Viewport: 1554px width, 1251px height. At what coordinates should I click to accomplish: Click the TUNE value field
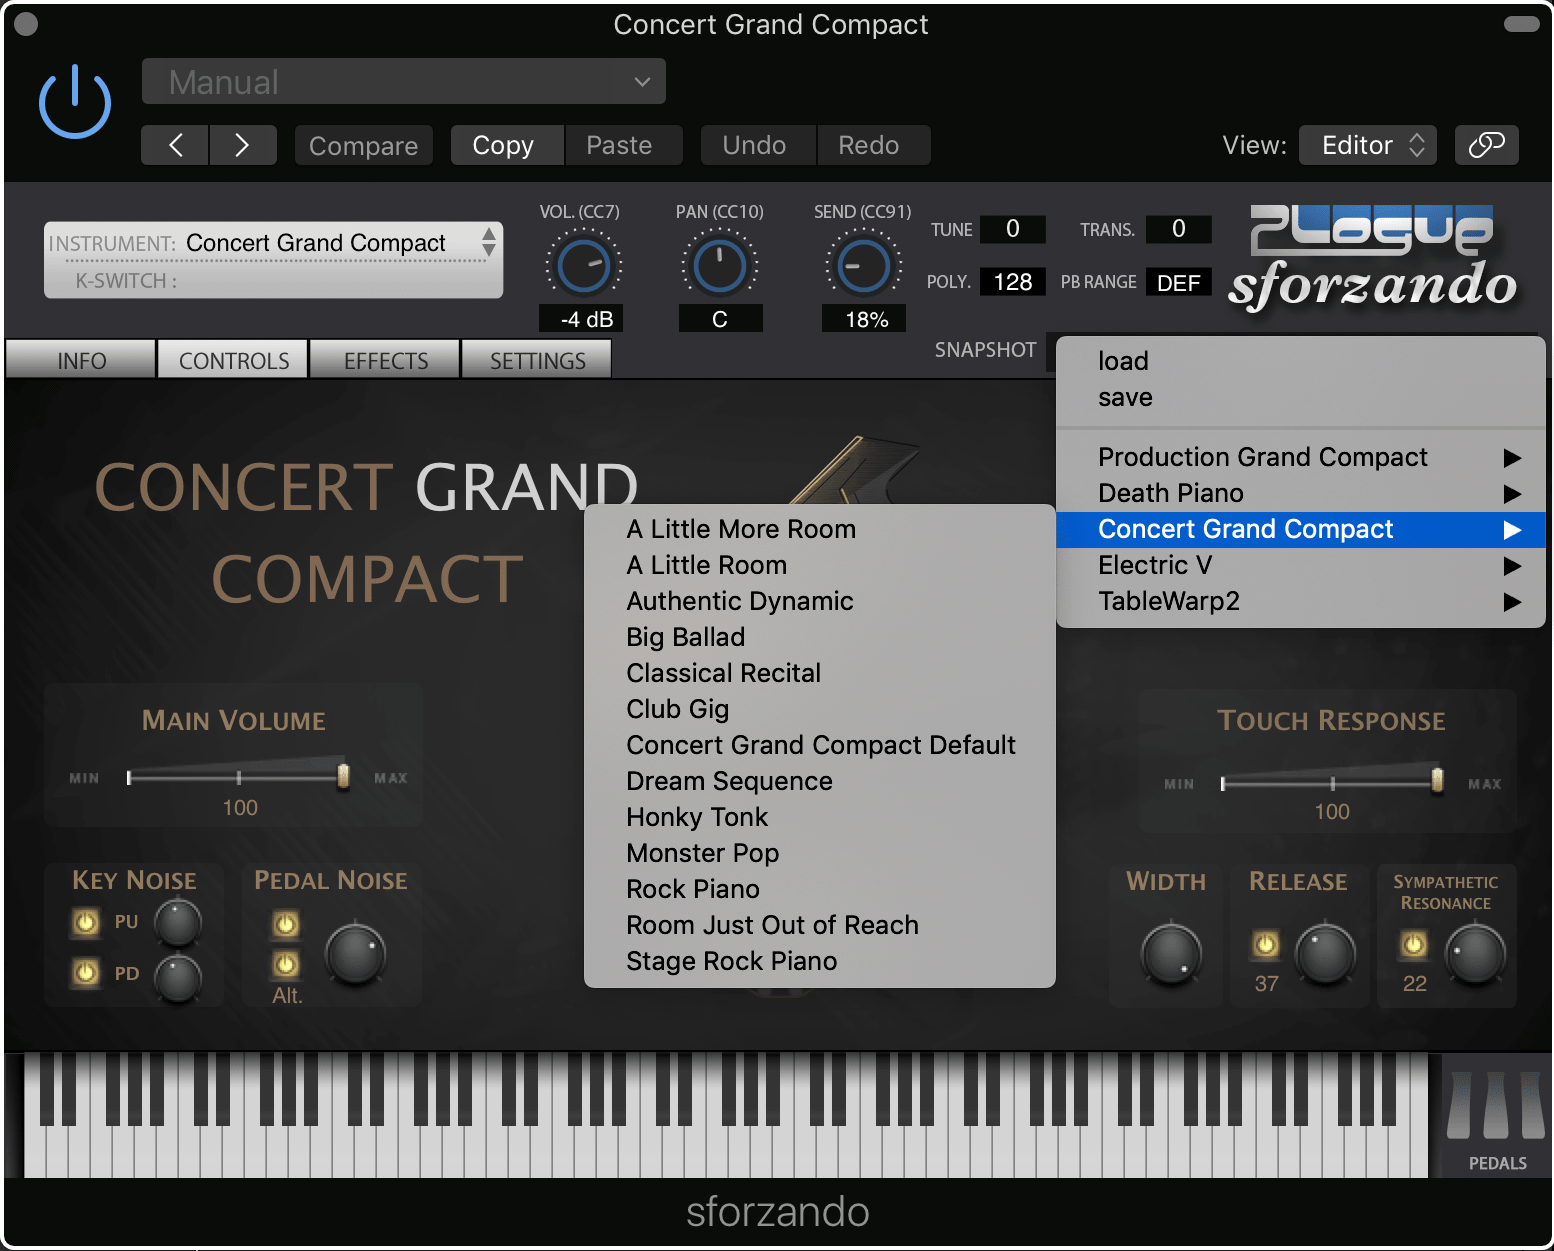(x=1012, y=229)
